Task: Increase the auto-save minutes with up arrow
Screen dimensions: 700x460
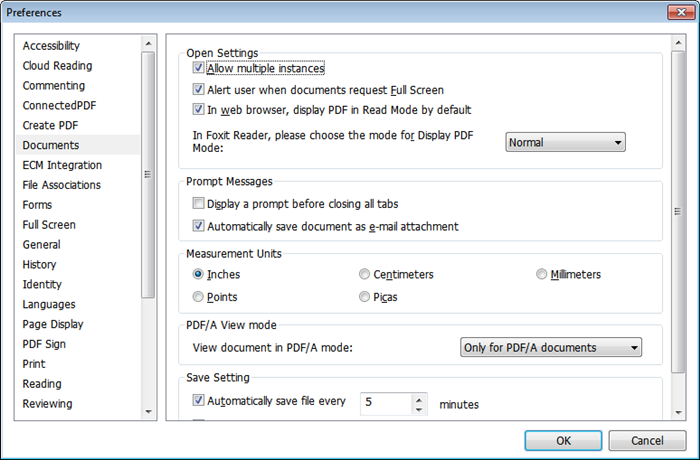Action: [x=420, y=398]
